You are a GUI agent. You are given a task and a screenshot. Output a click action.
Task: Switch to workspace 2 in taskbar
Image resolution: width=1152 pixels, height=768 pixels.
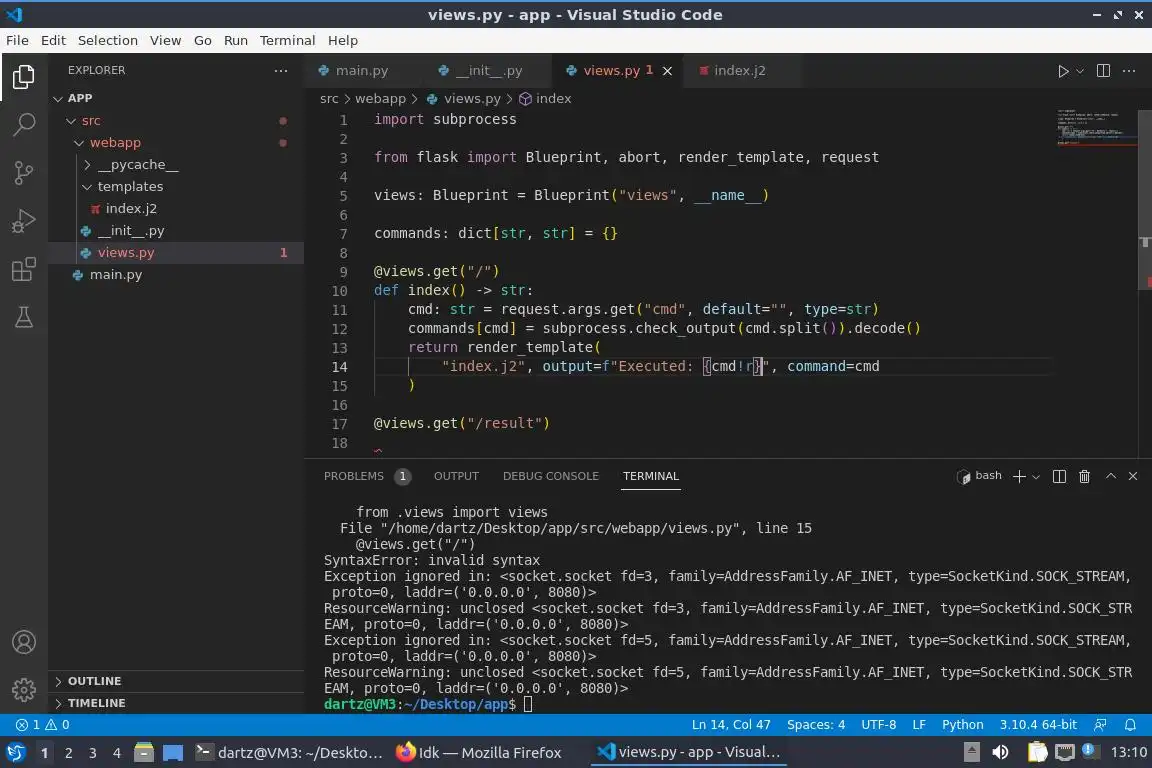[68, 753]
